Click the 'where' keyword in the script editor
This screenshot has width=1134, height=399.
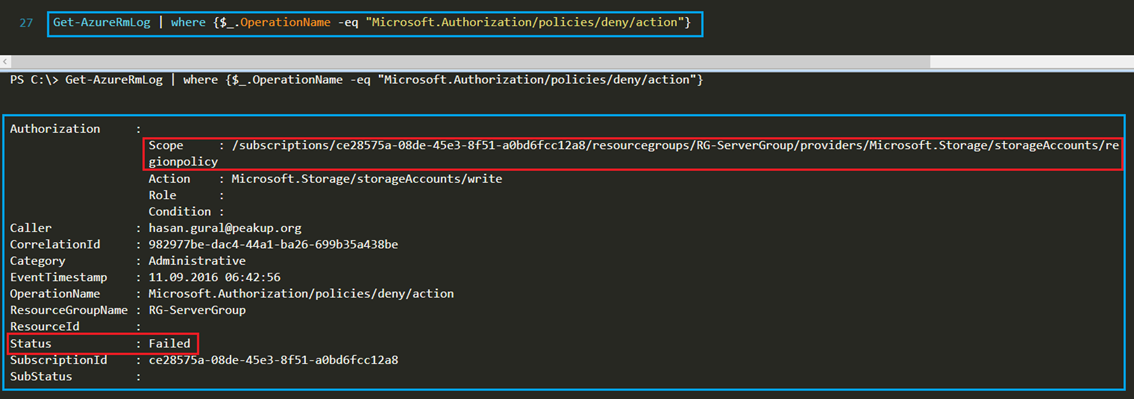click(x=189, y=22)
